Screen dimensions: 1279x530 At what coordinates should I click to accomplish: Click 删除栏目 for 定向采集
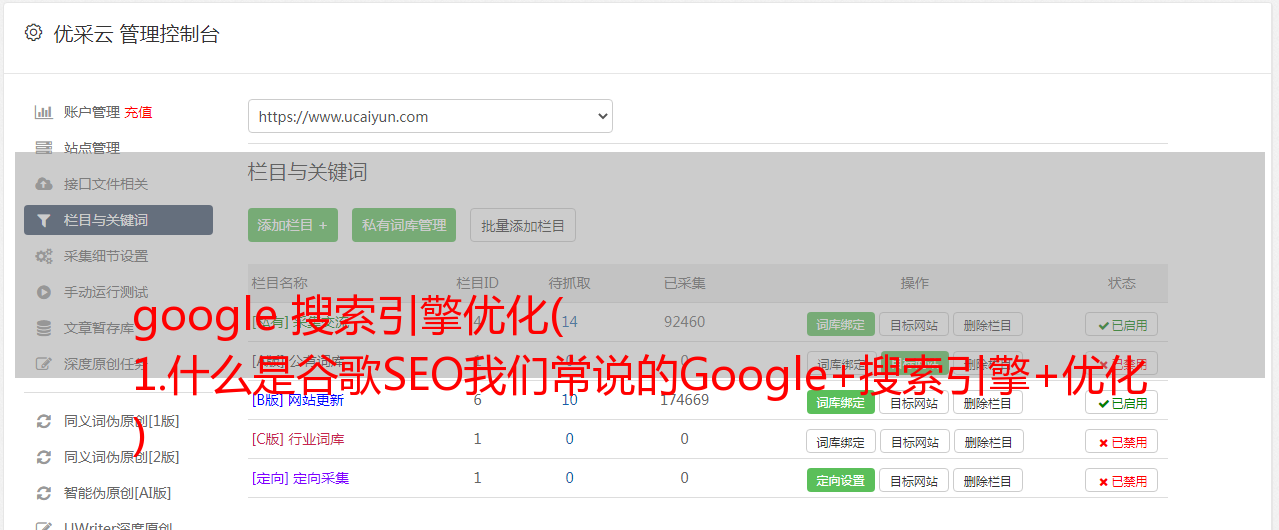(x=987, y=480)
